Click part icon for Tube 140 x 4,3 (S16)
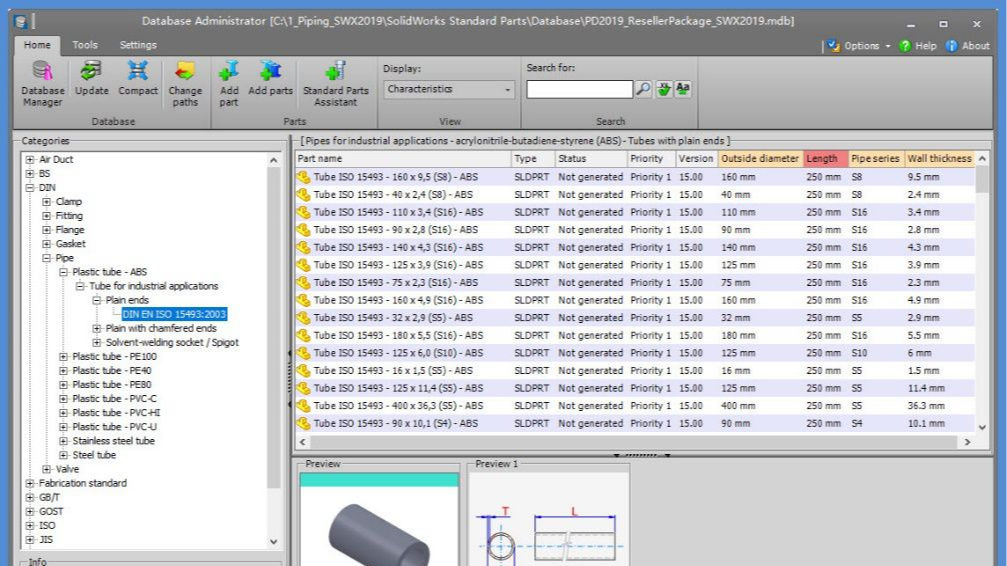This screenshot has width=1007, height=566. pyautogui.click(x=303, y=247)
